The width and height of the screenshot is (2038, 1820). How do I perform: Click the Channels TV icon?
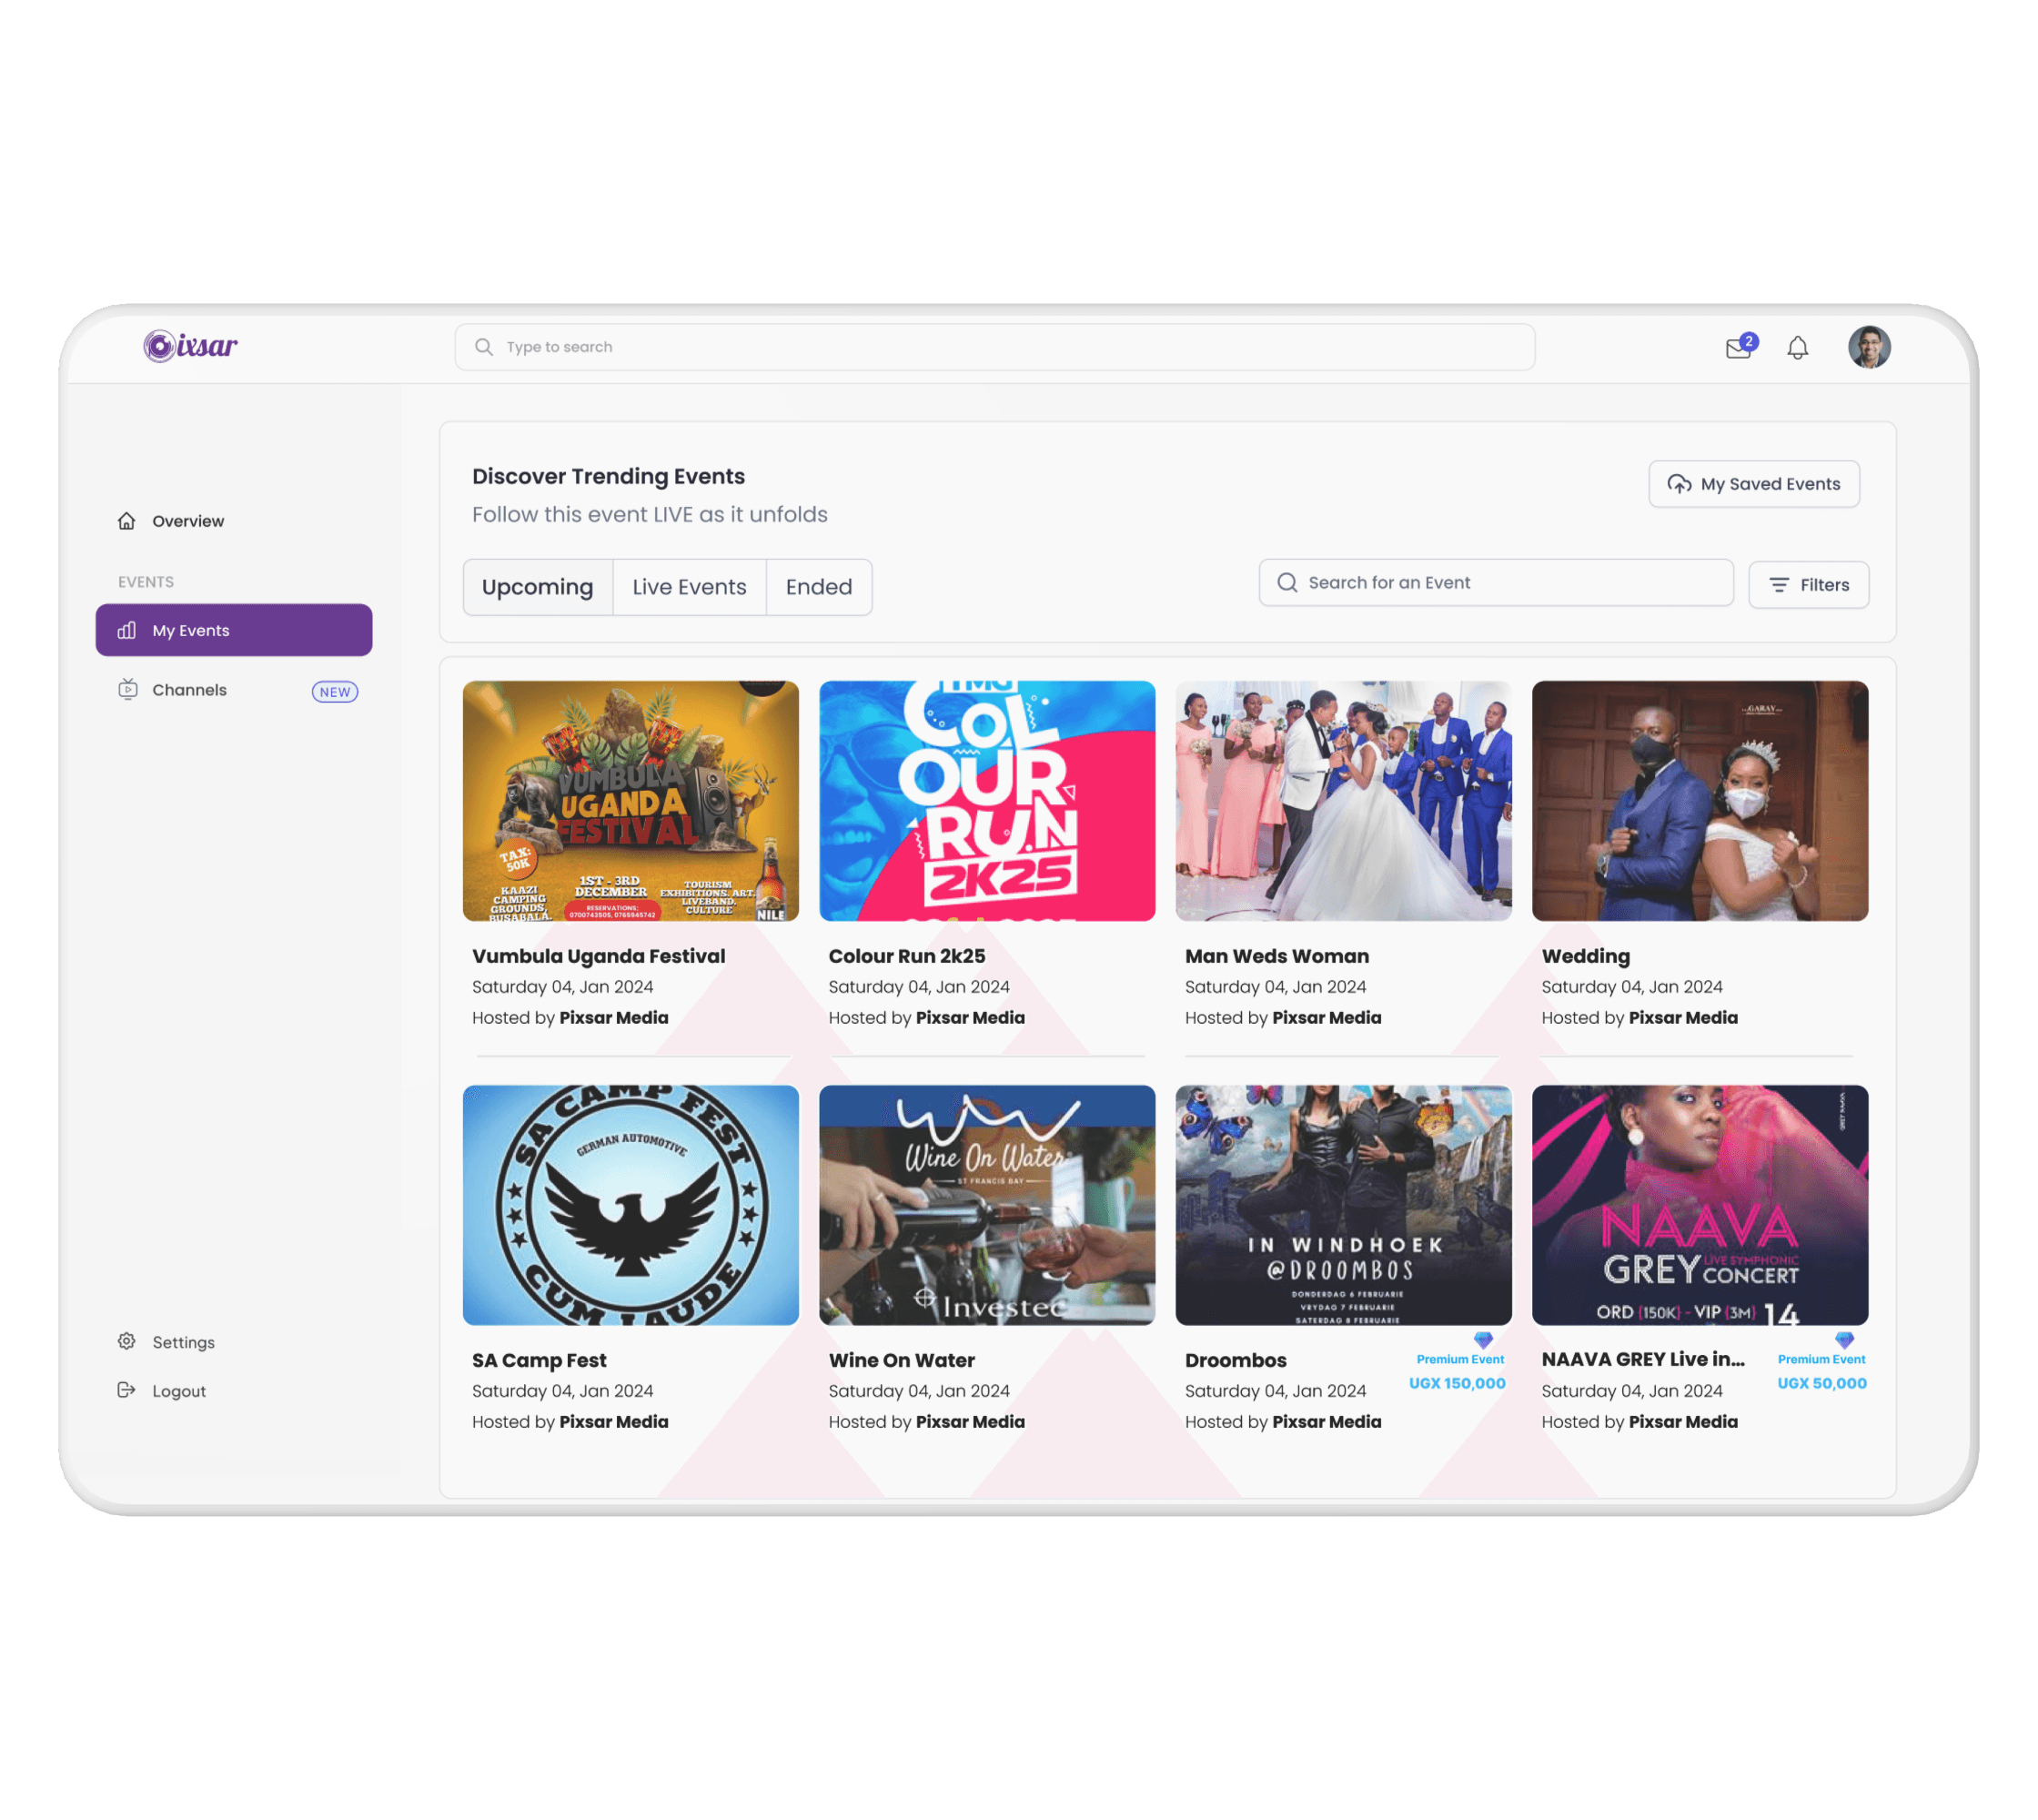[128, 689]
